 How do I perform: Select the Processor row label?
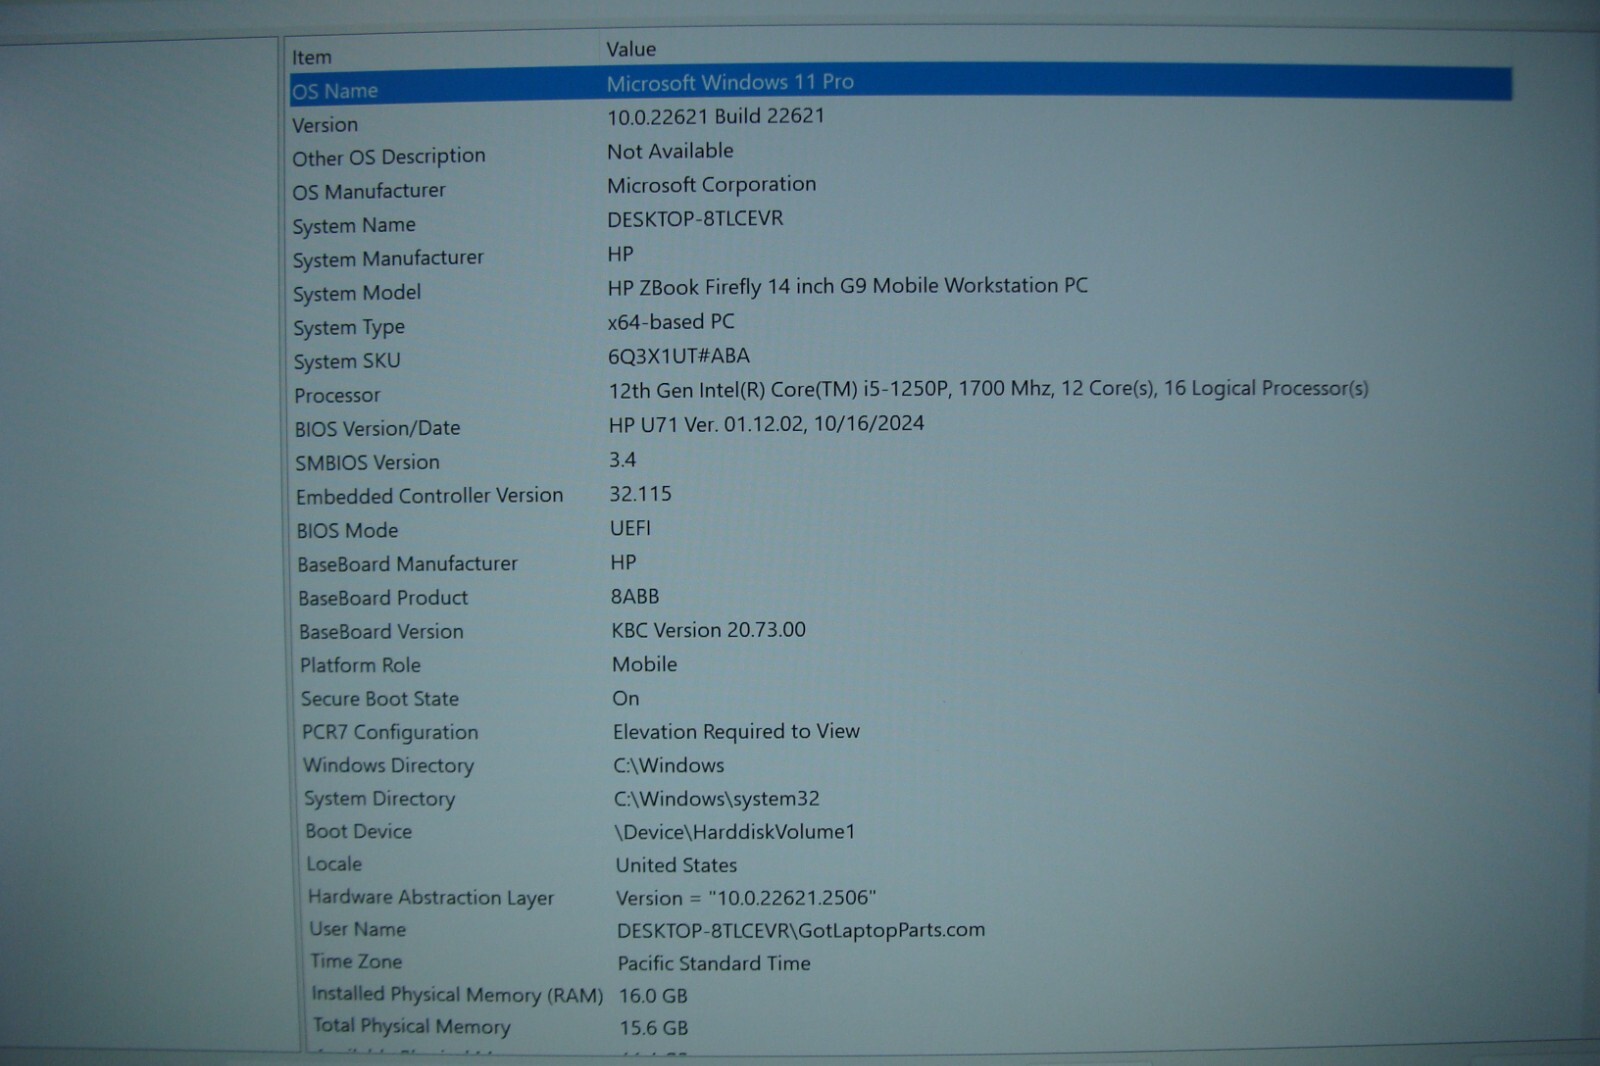337,396
